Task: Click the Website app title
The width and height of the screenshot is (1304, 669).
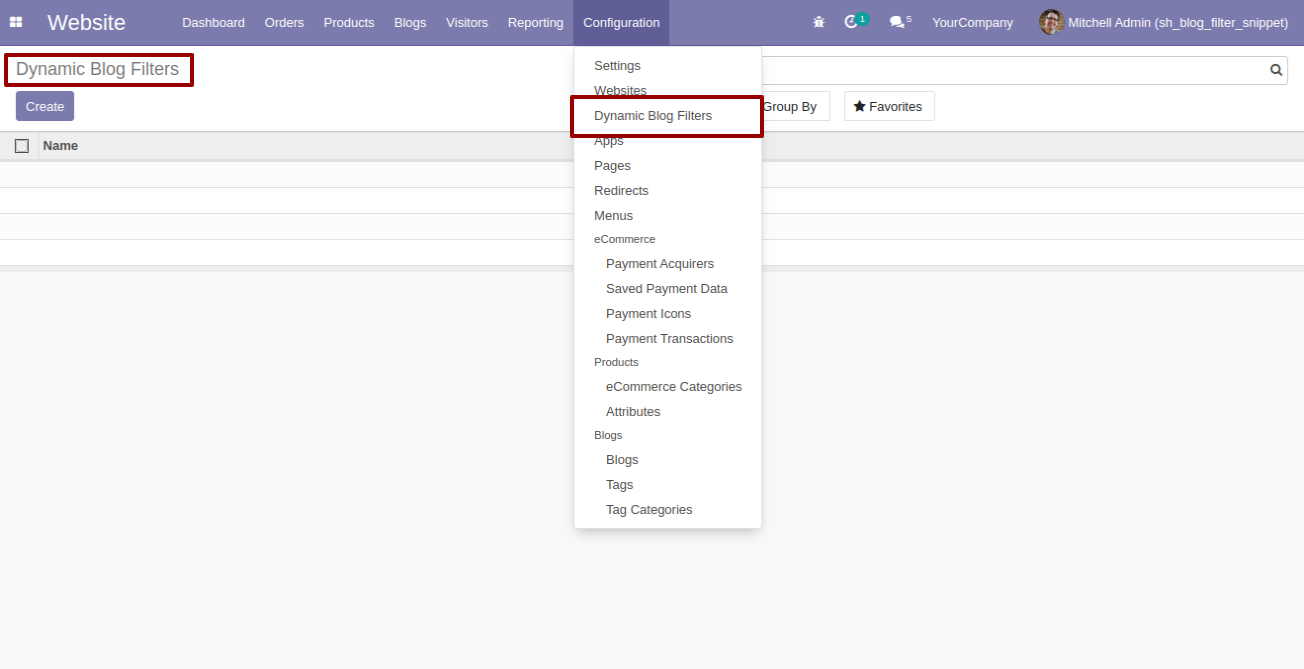Action: pyautogui.click(x=86, y=22)
